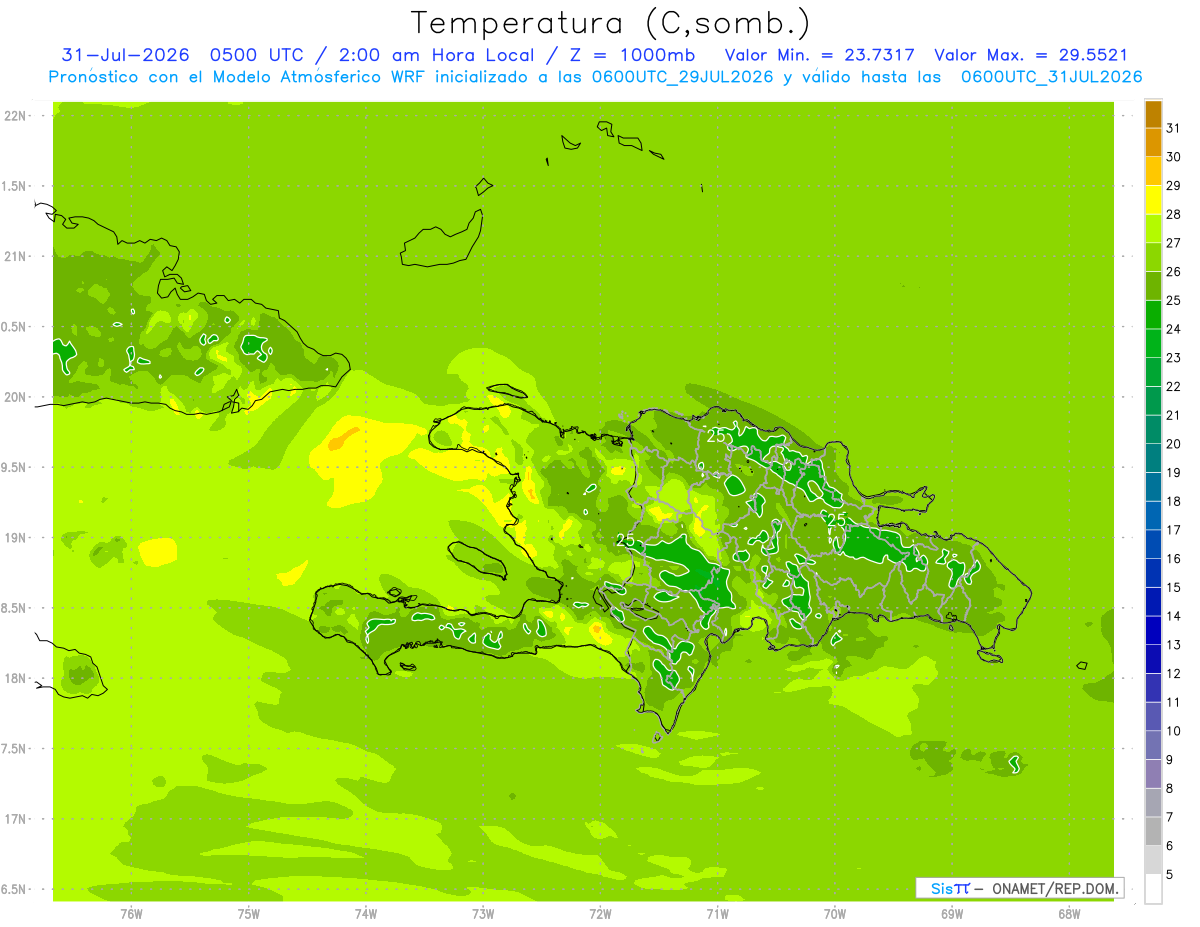Viewport: 1200px width, 927px height.
Task: Click the "Temperatura (C,somb.)" map title
Action: (x=611, y=23)
